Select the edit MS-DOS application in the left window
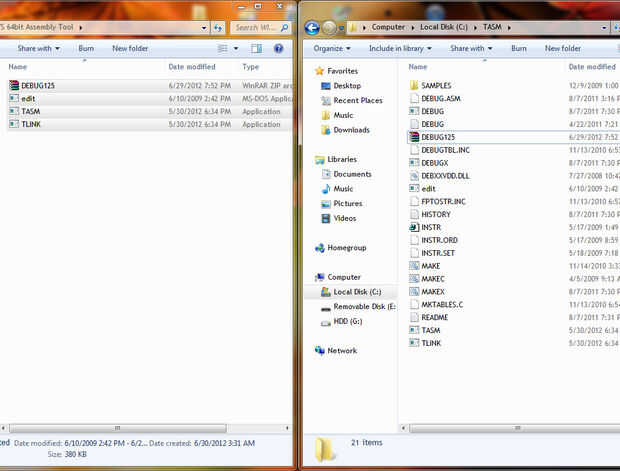The image size is (620, 471). [x=150, y=98]
